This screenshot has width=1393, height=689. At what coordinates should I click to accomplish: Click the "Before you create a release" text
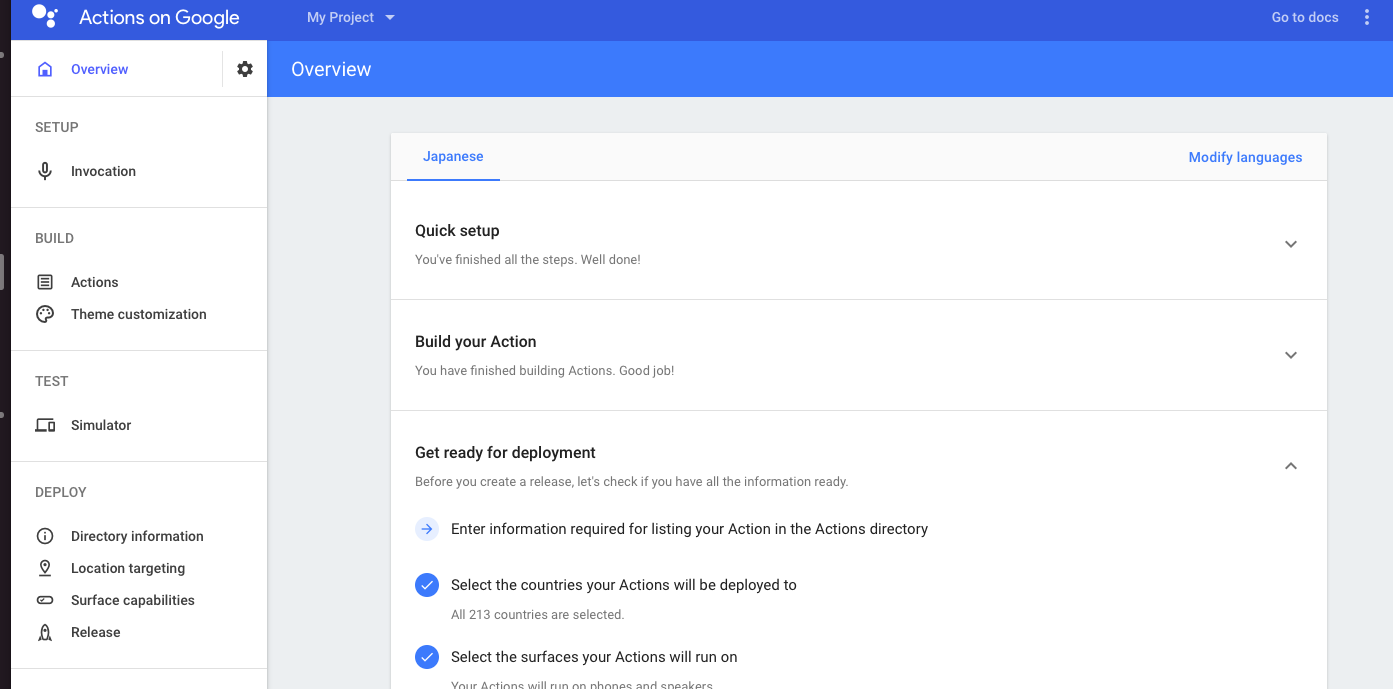coord(631,481)
